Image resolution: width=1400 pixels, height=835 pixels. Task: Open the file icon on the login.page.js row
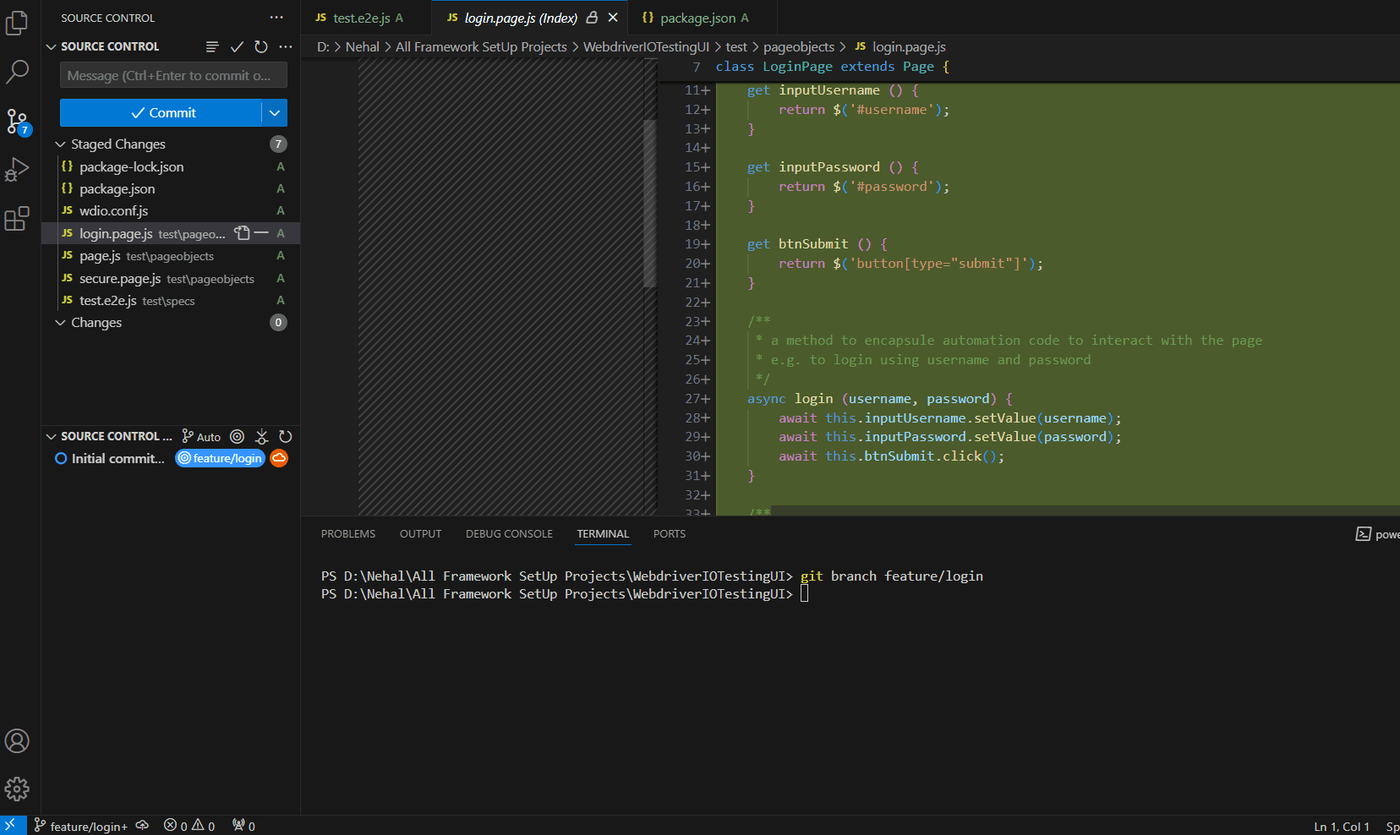click(241, 233)
